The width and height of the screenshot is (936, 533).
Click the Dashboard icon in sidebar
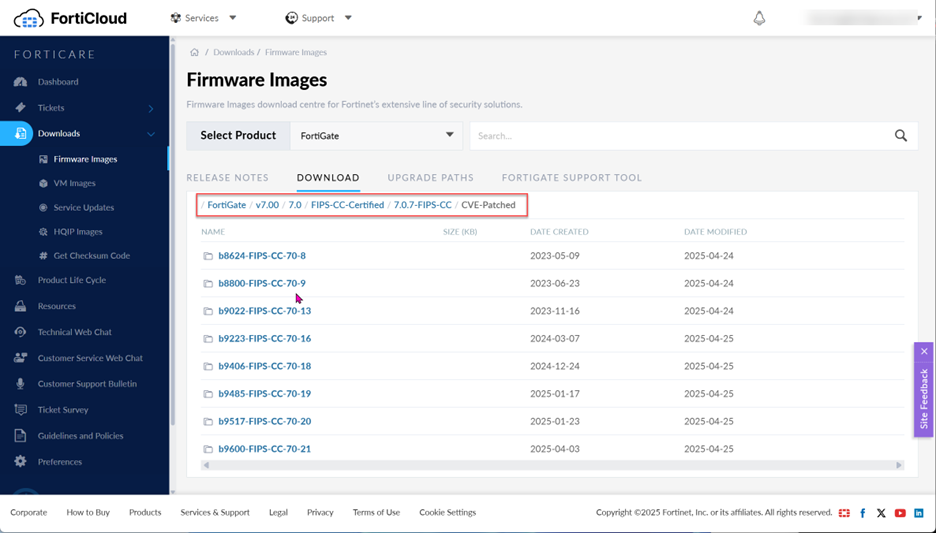pyautogui.click(x=20, y=82)
